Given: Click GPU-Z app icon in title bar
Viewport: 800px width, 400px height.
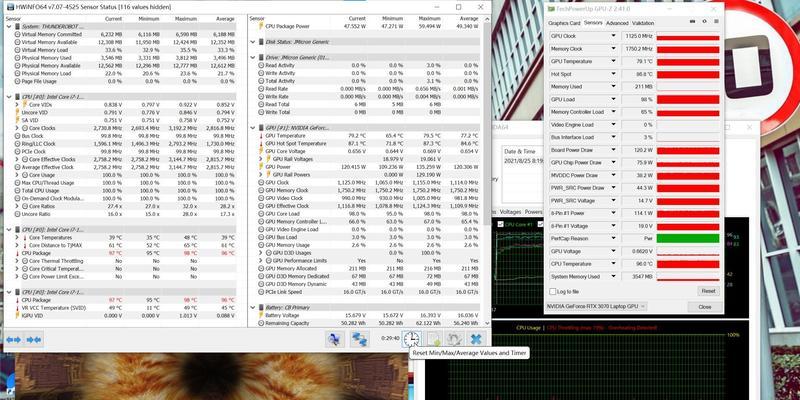Looking at the screenshot, I should tap(551, 9).
